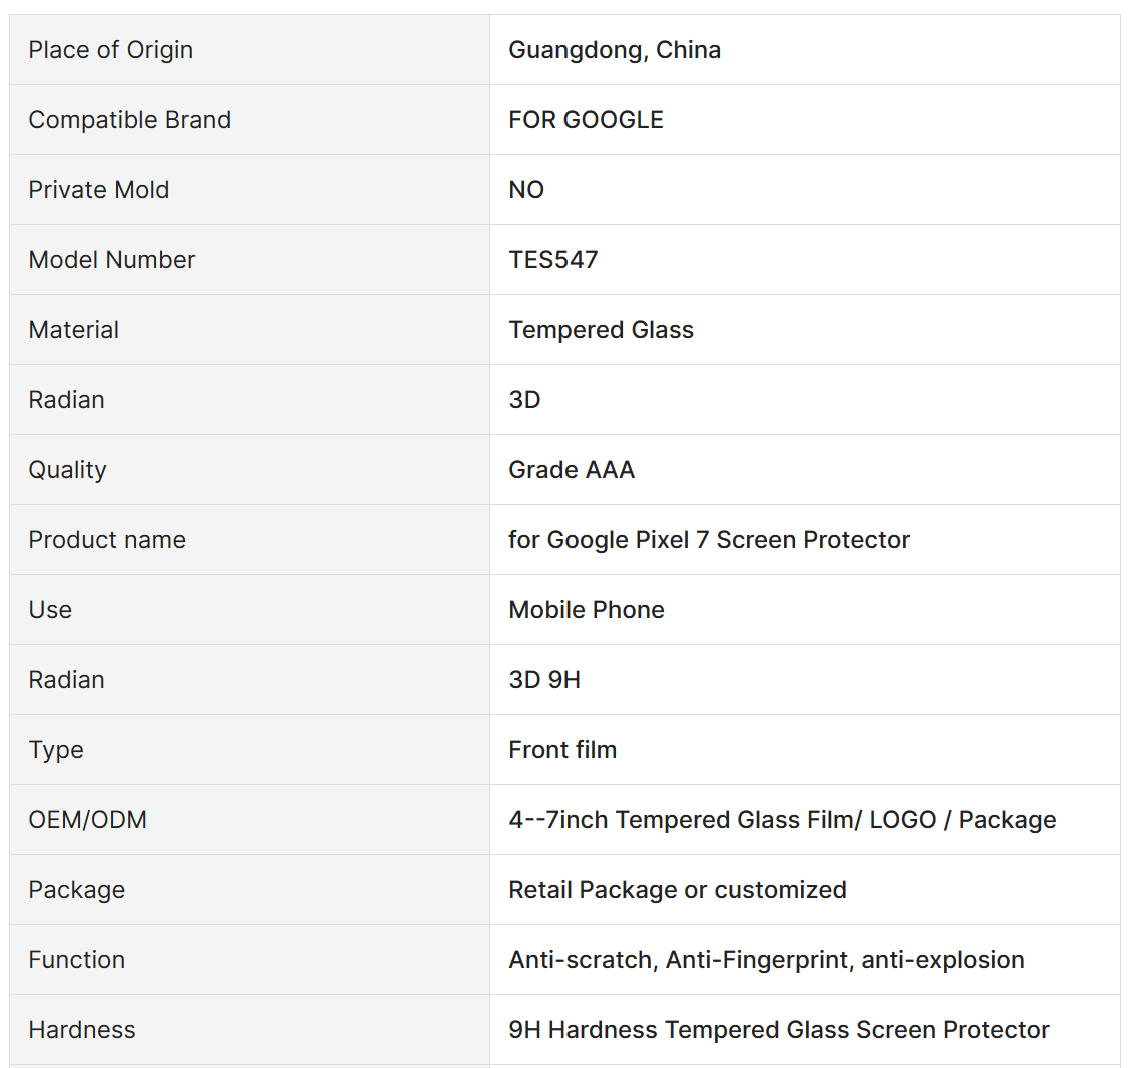
Task: Click the 'OEM/ODM' label cell
Action: pos(88,820)
